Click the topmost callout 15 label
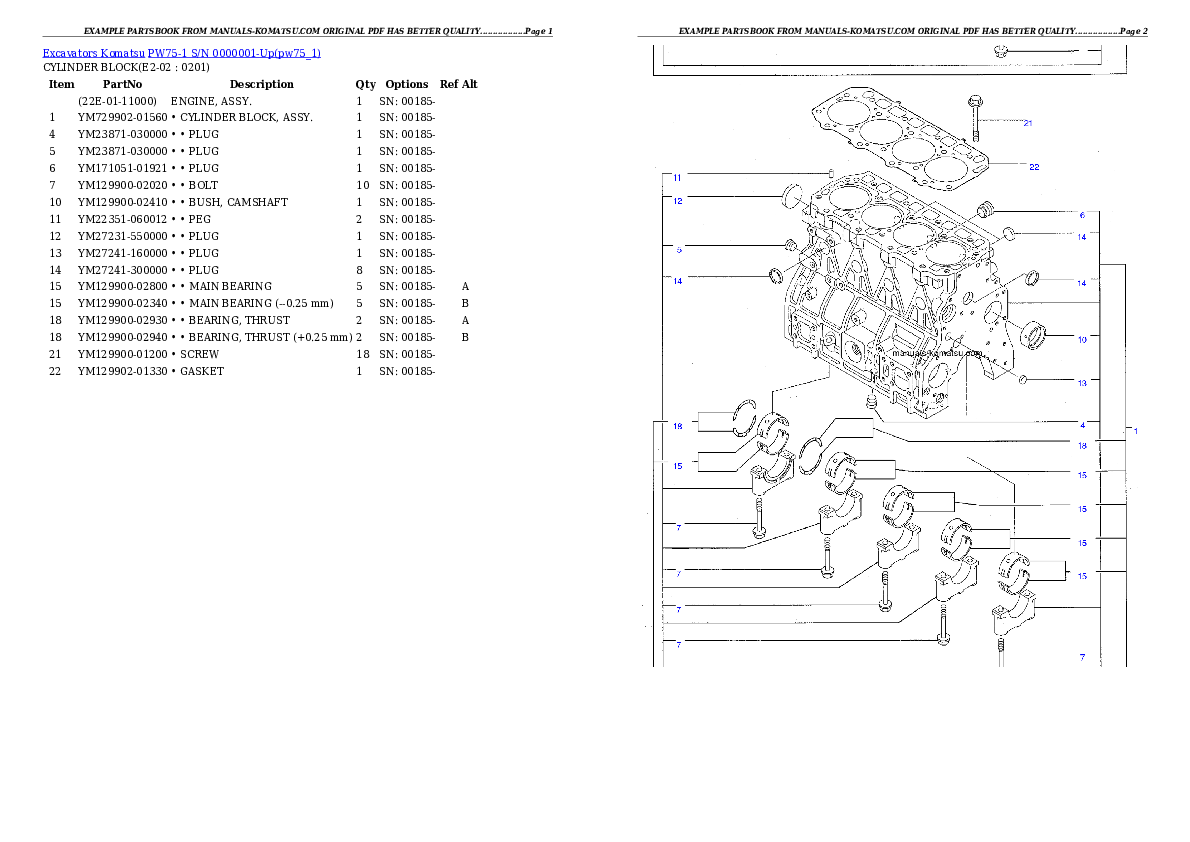The height and width of the screenshot is (842, 1190). 677,465
